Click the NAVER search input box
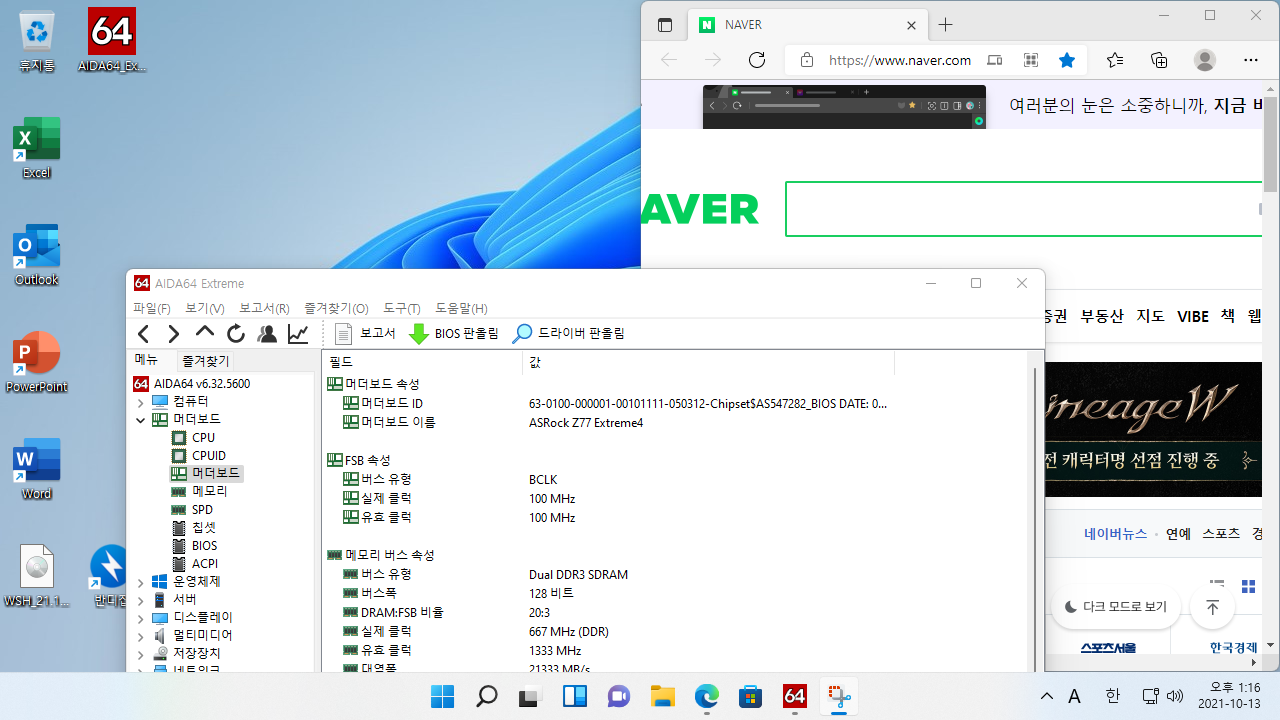This screenshot has height=720, width=1280. point(1024,209)
